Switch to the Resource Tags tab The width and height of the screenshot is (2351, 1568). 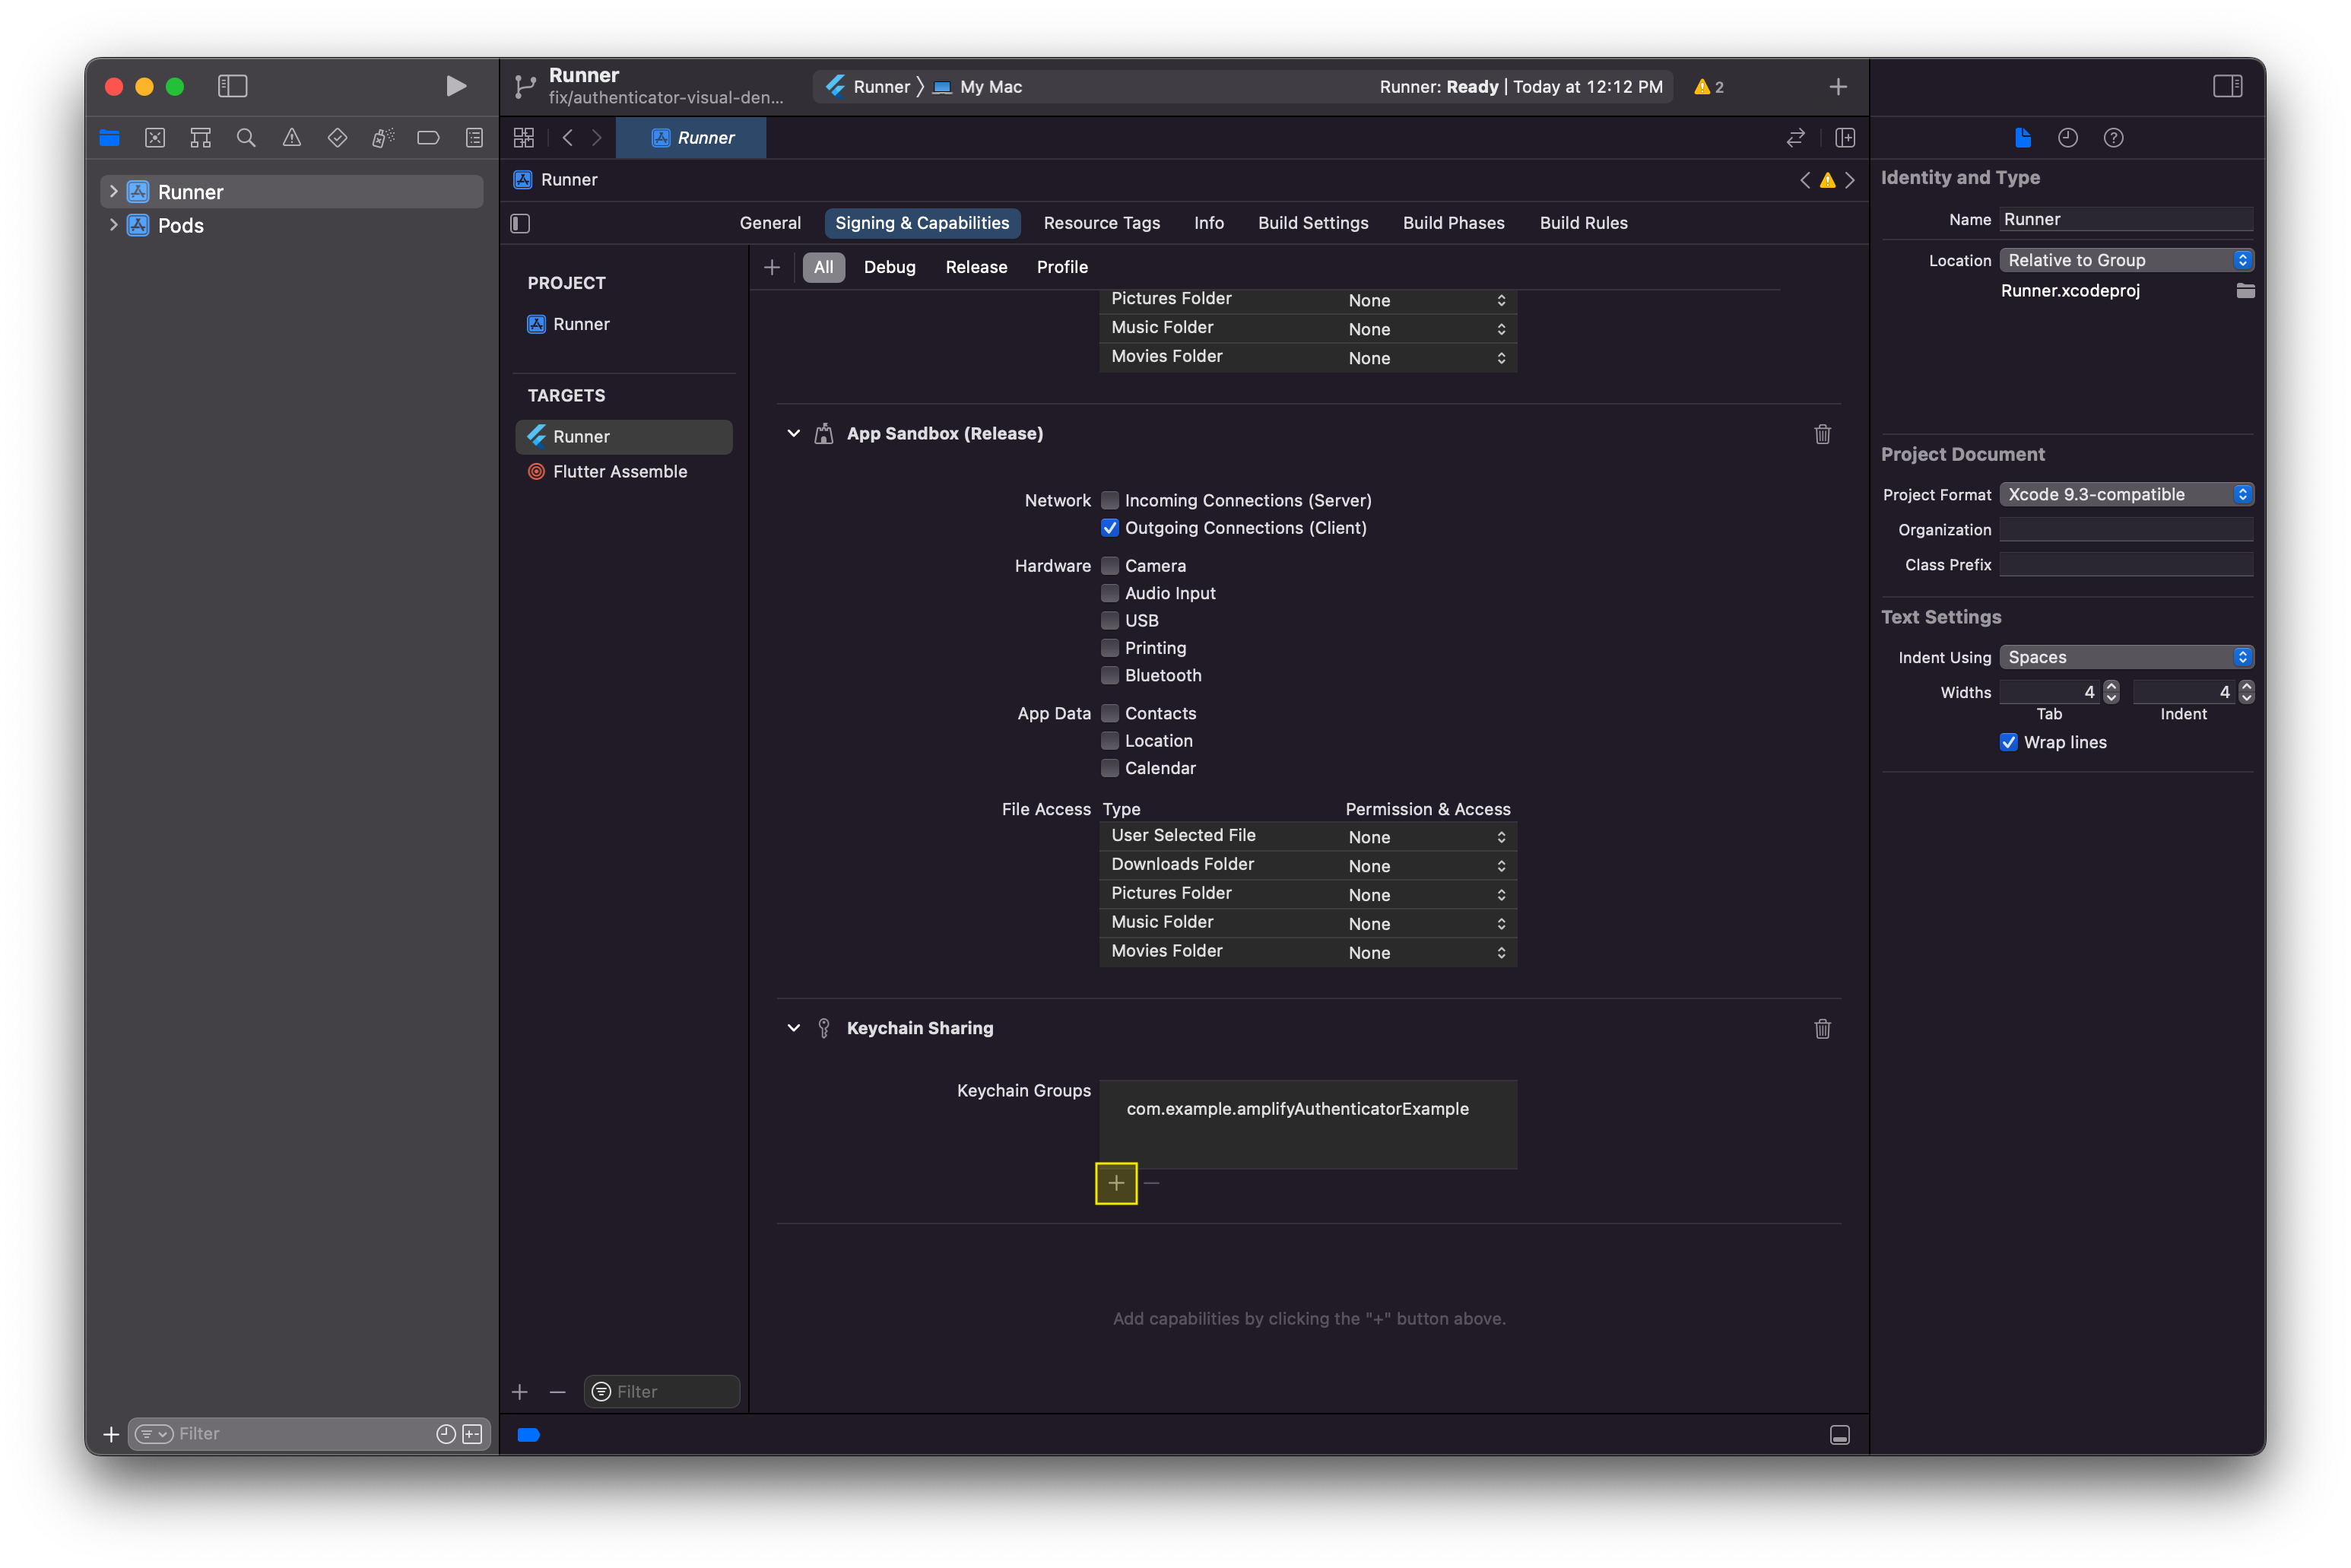coord(1101,223)
